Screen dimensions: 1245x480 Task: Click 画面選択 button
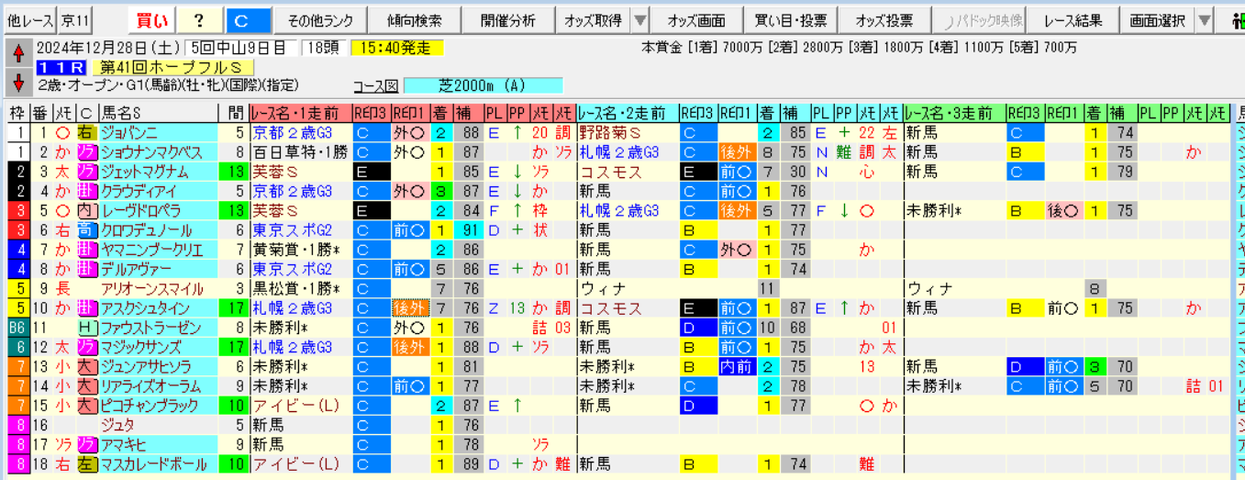tap(1156, 20)
